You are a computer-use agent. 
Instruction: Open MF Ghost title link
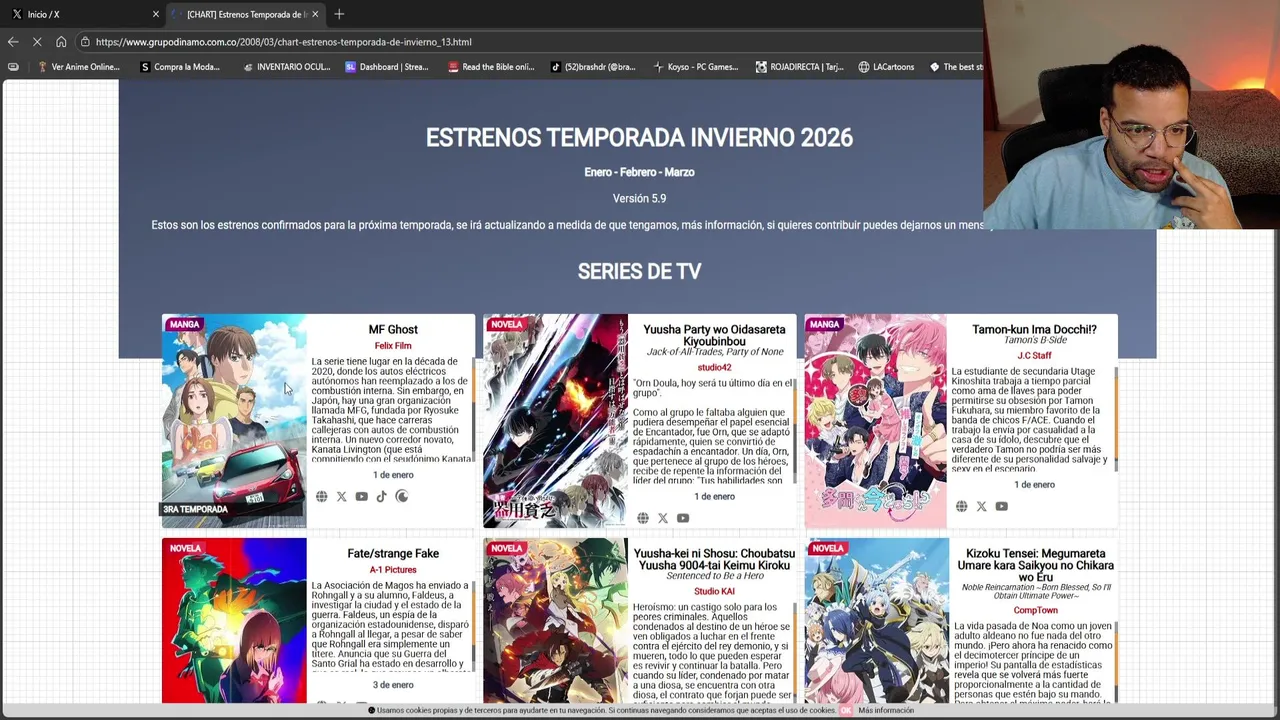[x=393, y=330]
